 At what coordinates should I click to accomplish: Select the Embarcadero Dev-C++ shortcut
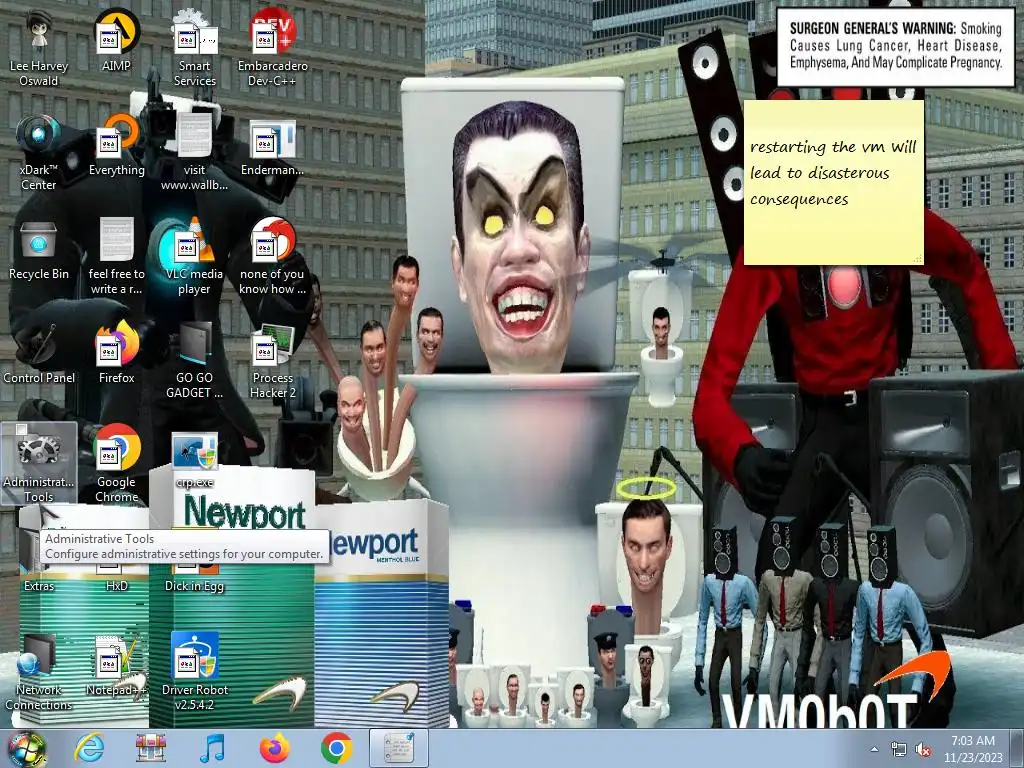(272, 49)
